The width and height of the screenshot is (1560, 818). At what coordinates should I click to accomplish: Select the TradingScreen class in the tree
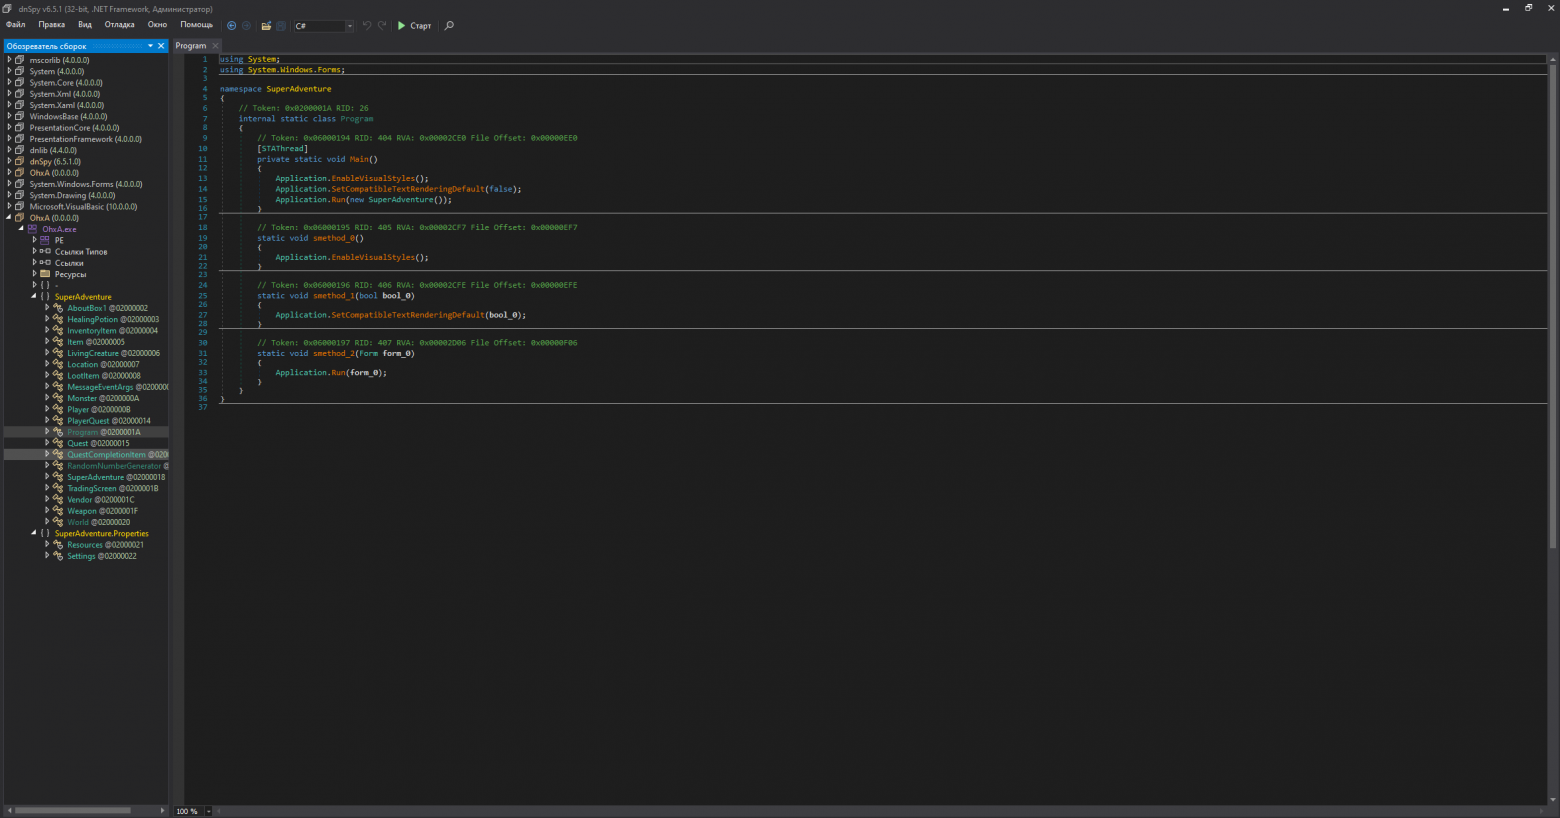pos(112,488)
